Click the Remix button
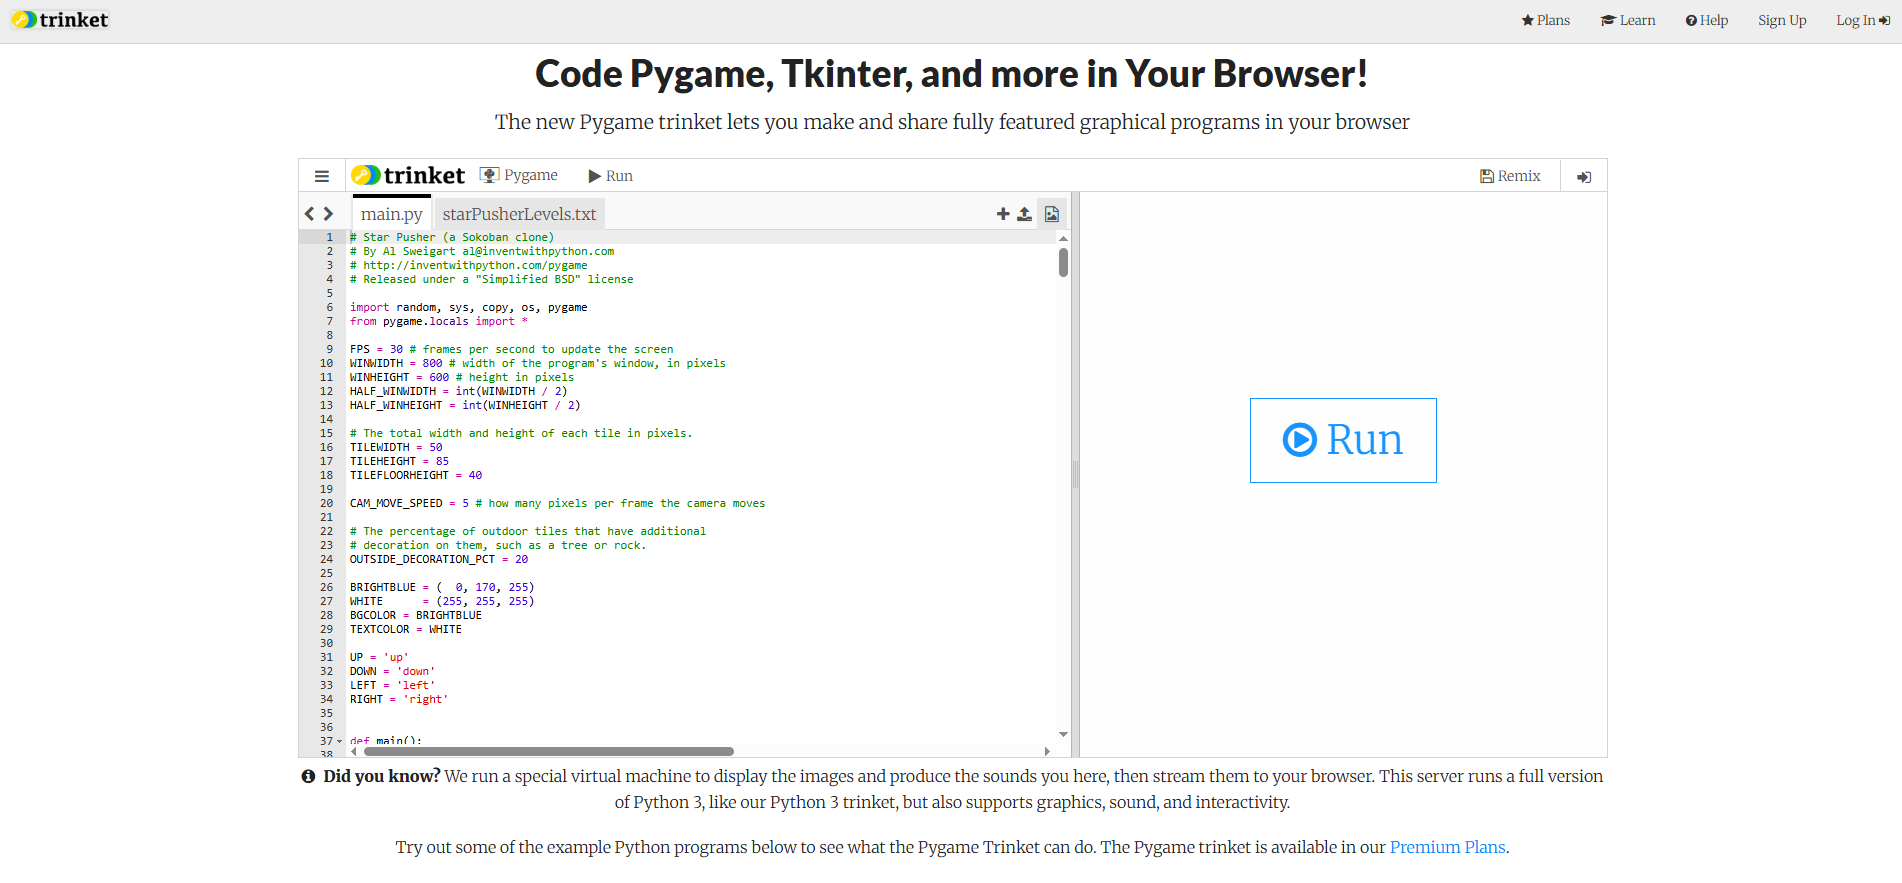The width and height of the screenshot is (1902, 883). [1510, 176]
